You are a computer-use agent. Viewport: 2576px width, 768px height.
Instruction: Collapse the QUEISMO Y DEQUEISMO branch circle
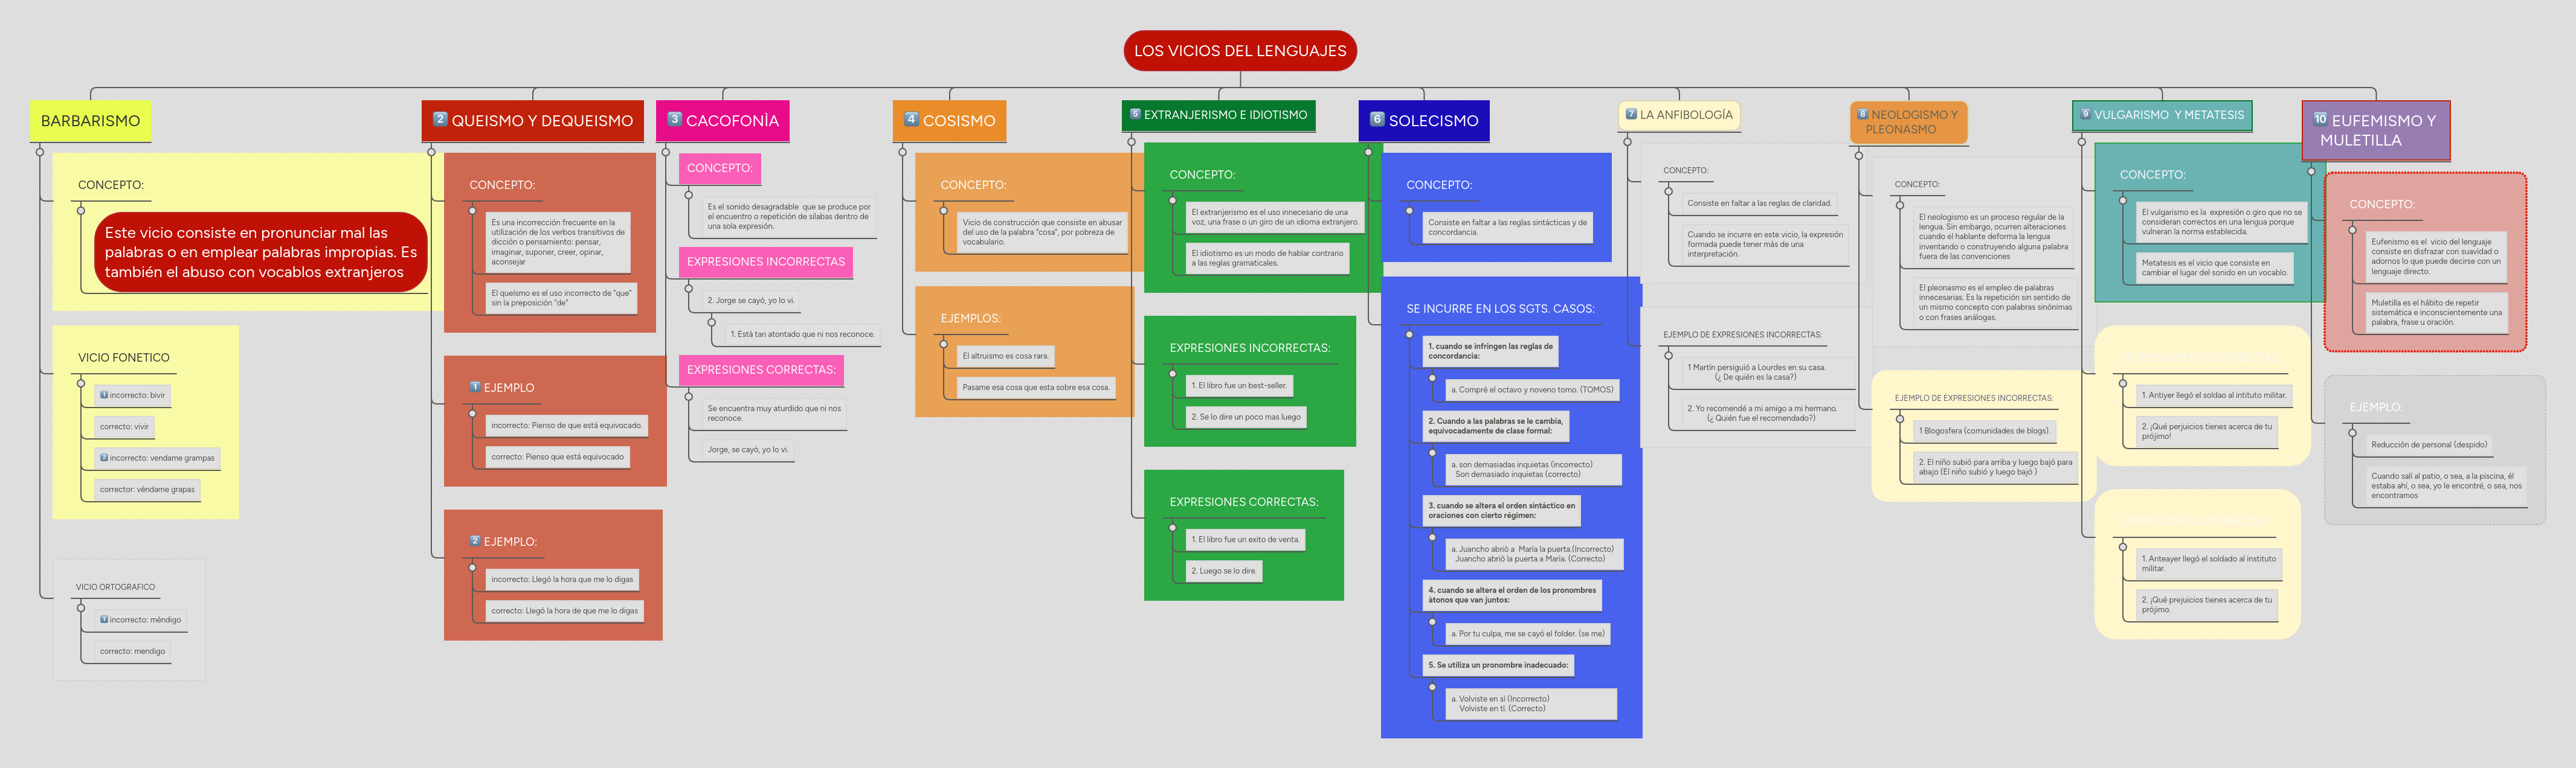pyautogui.click(x=431, y=152)
